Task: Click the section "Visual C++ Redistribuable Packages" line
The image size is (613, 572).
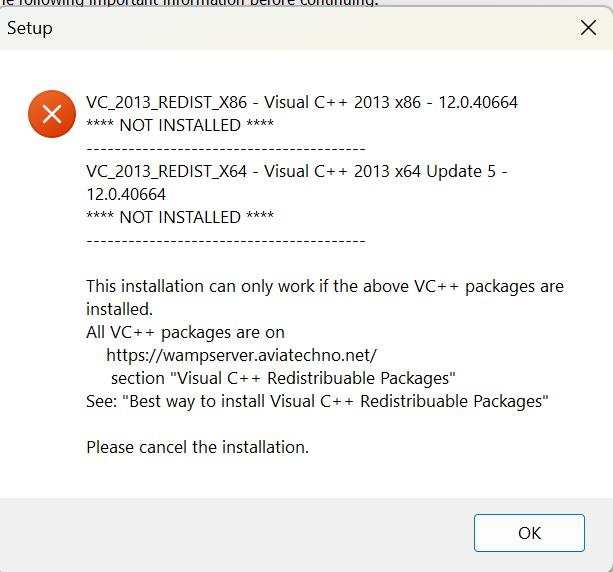Action: (283, 378)
